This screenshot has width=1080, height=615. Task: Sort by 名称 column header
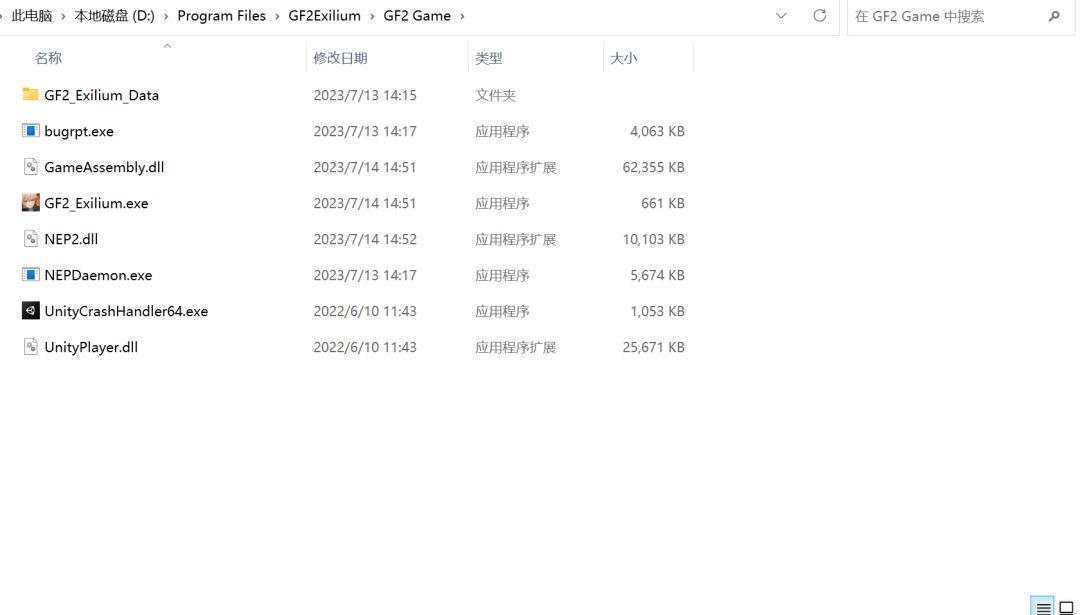click(x=48, y=58)
